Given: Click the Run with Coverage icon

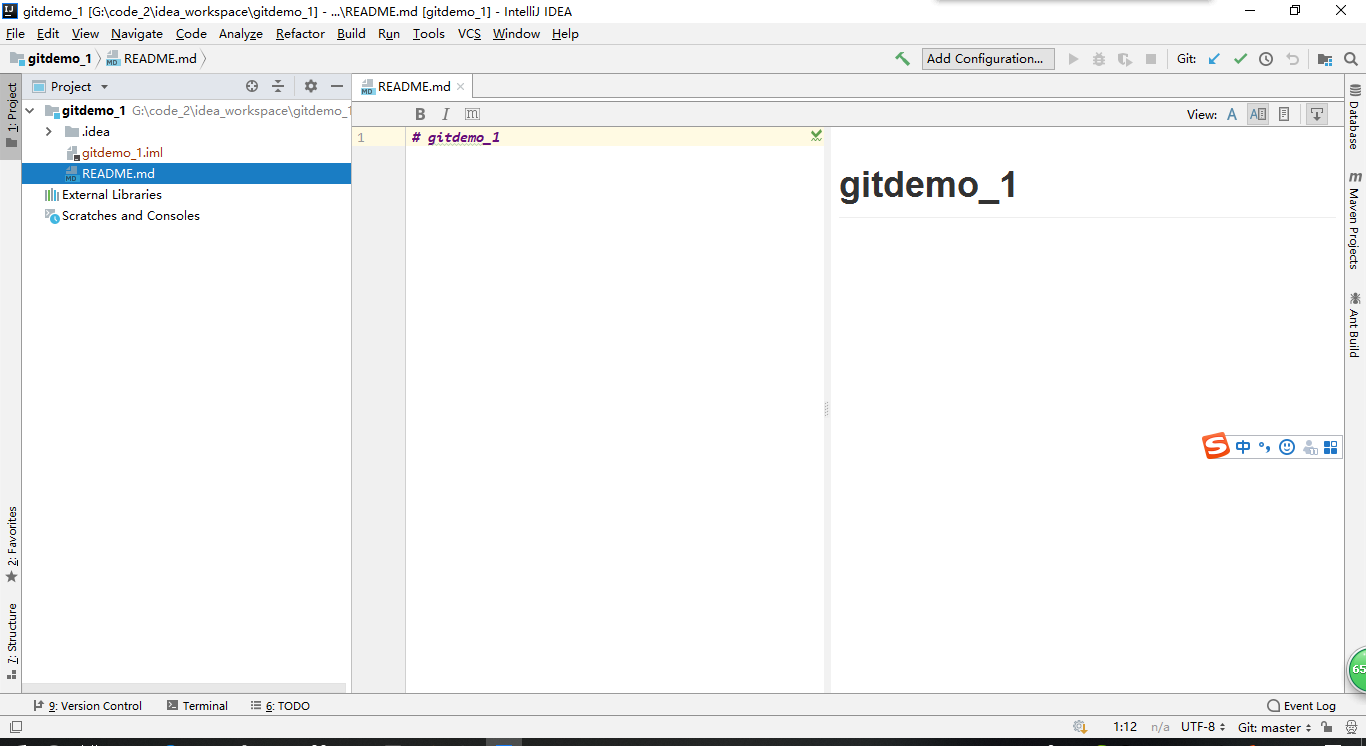Looking at the screenshot, I should tap(1125, 59).
